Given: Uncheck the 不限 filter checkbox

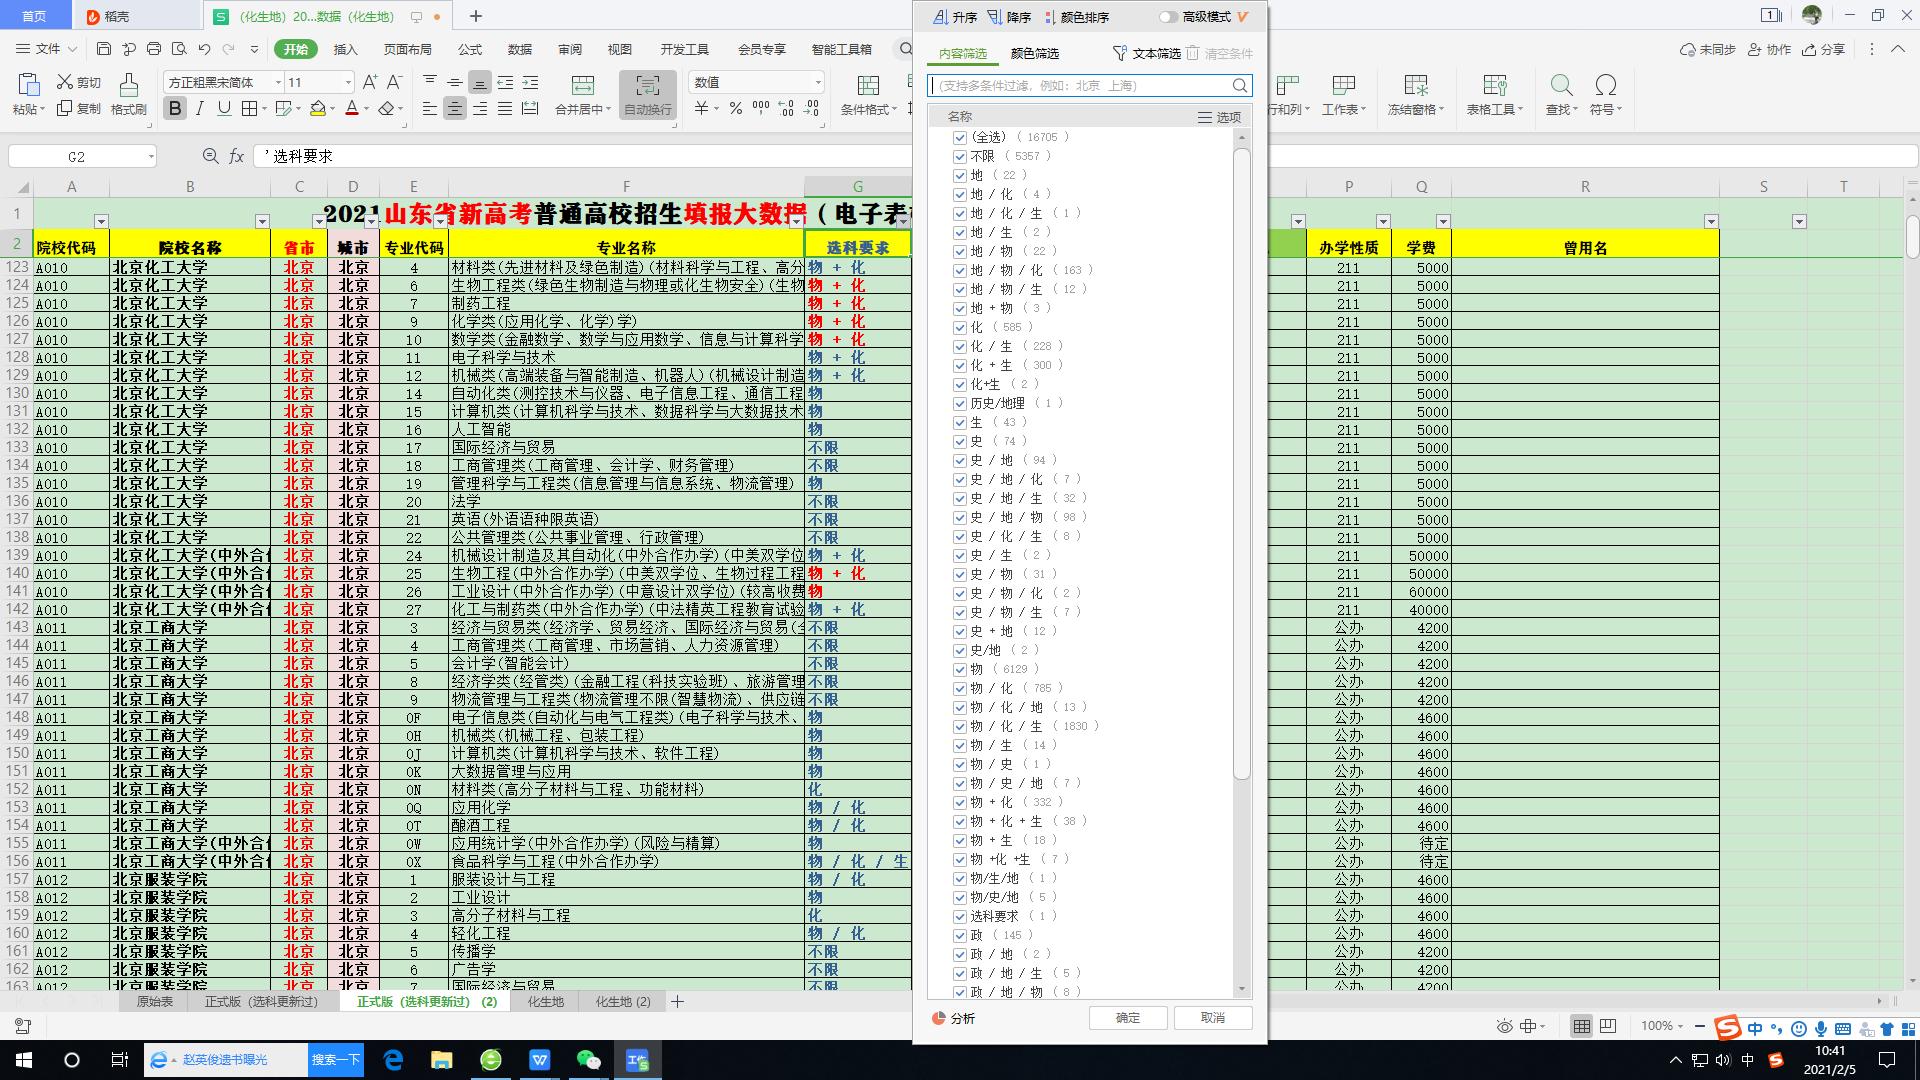Looking at the screenshot, I should click(960, 156).
